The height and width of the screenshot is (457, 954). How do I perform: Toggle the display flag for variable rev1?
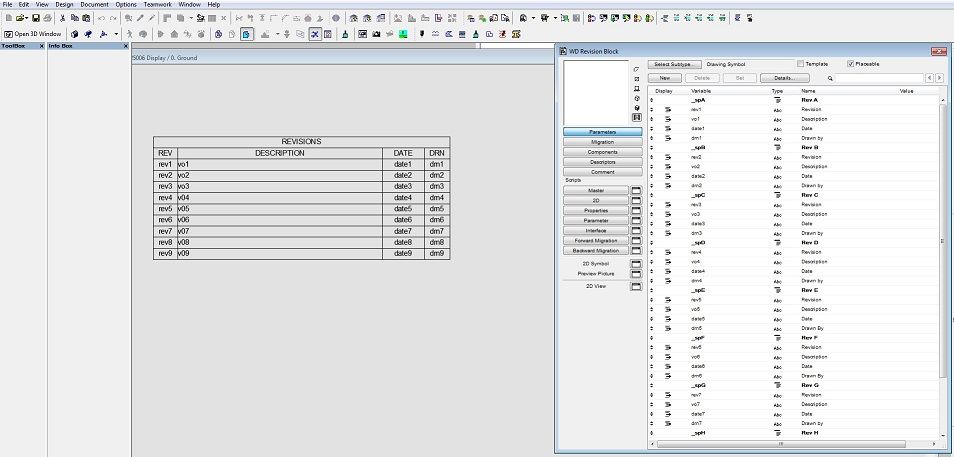coord(668,110)
